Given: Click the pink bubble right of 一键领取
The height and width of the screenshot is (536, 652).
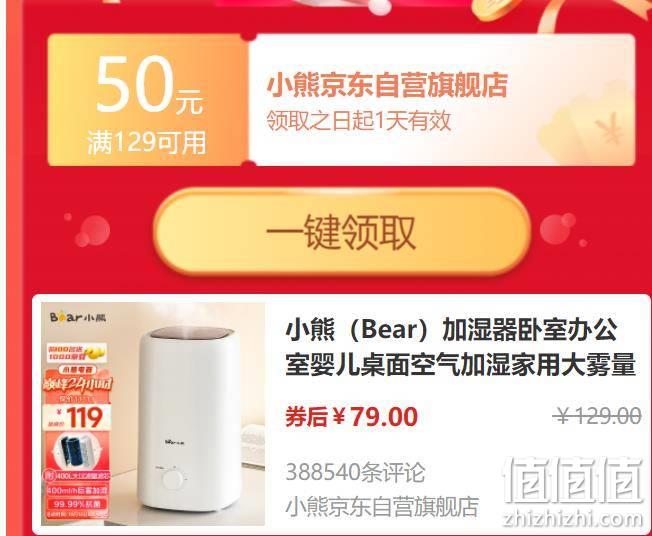Looking at the screenshot, I should (x=558, y=230).
